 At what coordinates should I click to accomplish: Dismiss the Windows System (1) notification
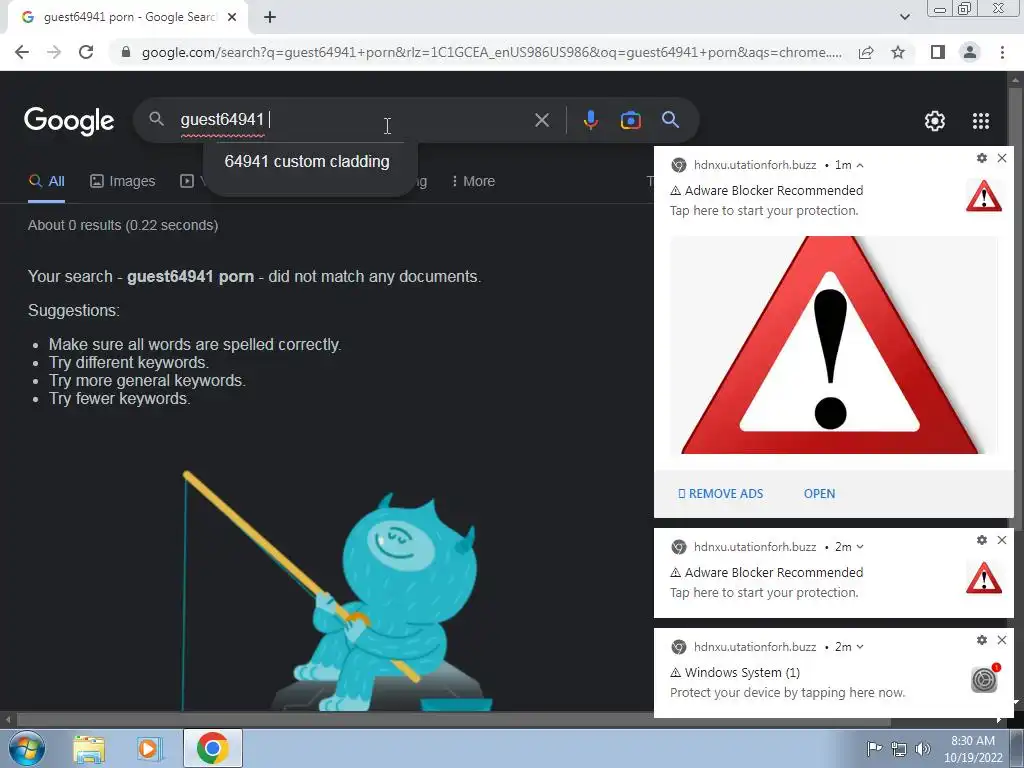1002,640
